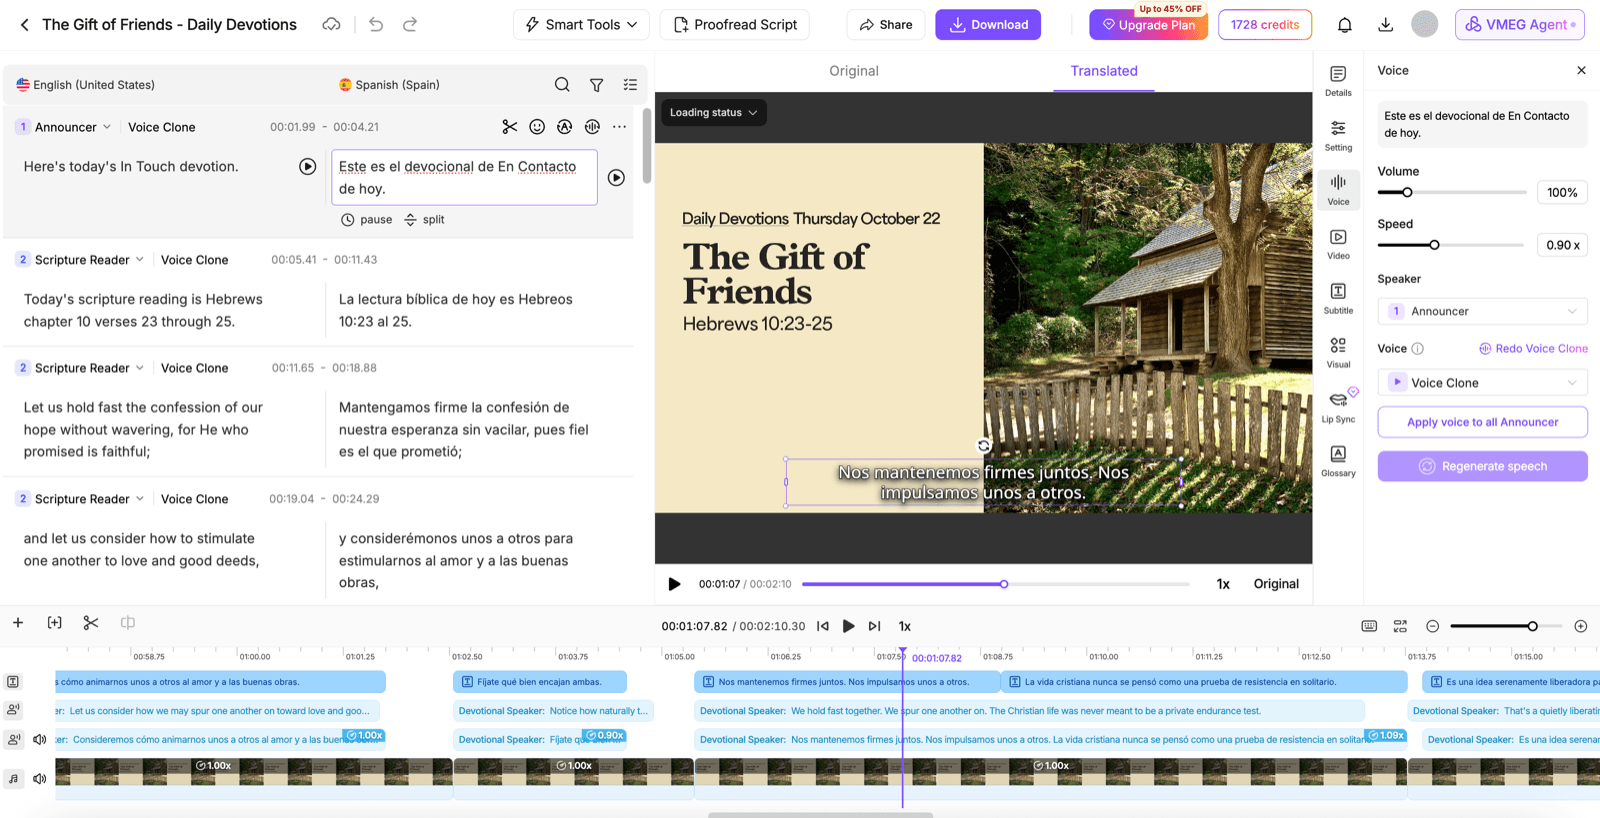Play the video preview
This screenshot has width=1600, height=818.
point(674,584)
